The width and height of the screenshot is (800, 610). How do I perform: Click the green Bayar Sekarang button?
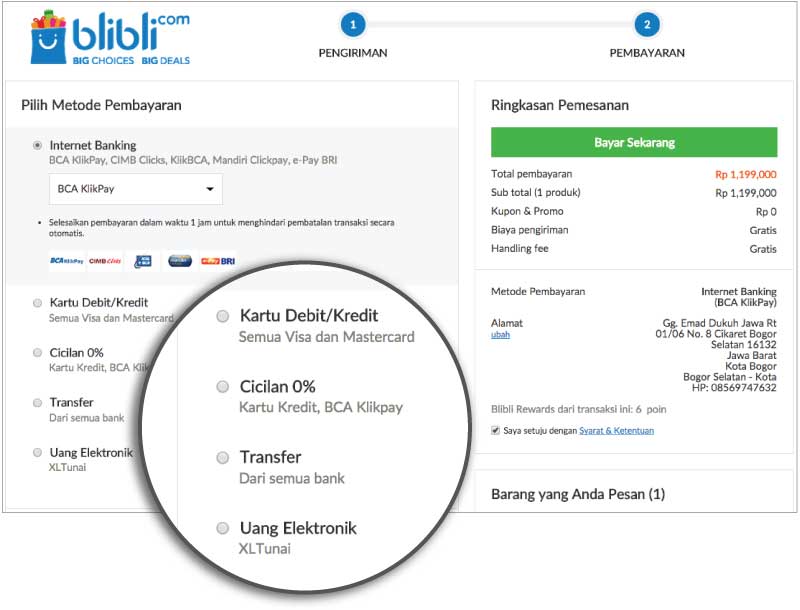634,142
